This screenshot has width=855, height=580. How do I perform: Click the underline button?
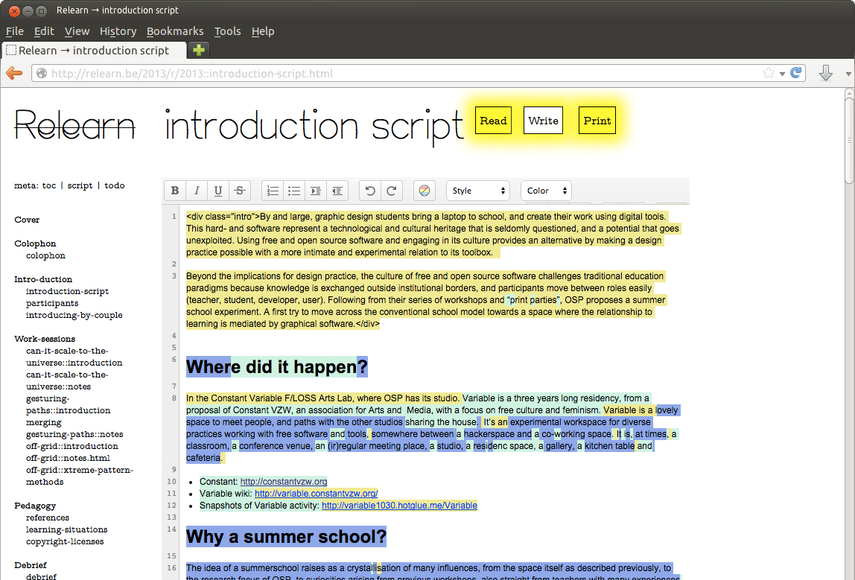pos(218,191)
